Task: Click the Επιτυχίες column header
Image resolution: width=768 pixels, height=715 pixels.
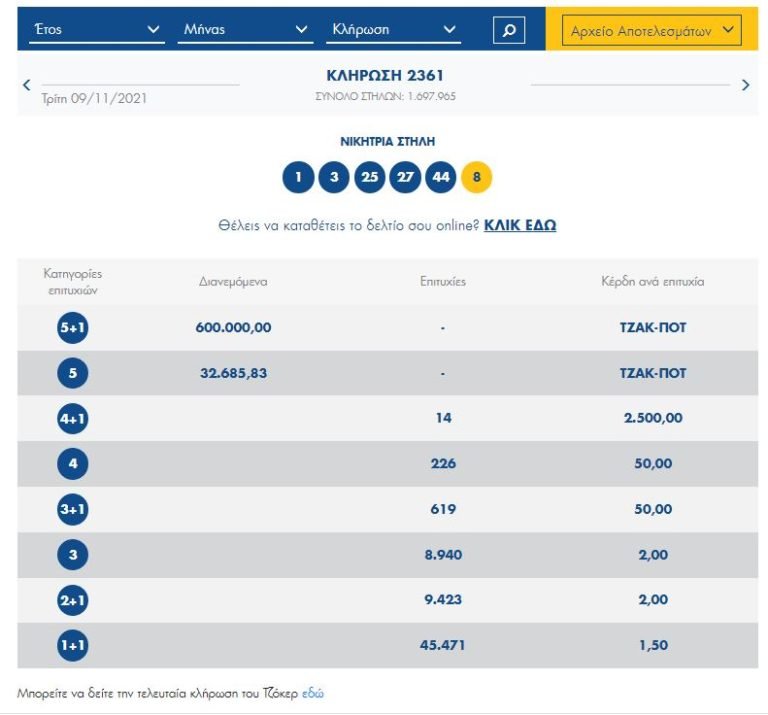Action: pyautogui.click(x=443, y=282)
